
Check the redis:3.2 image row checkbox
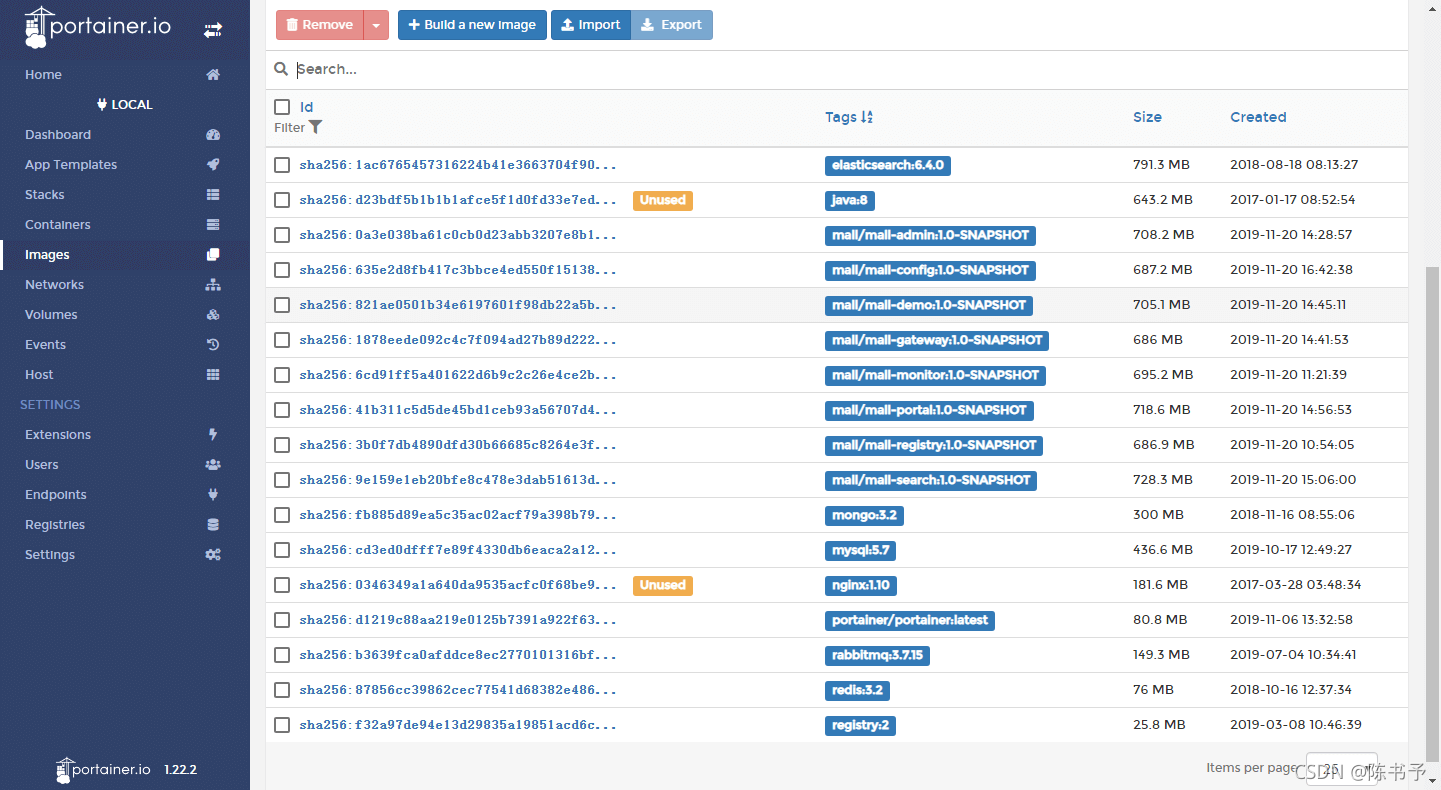tap(282, 690)
